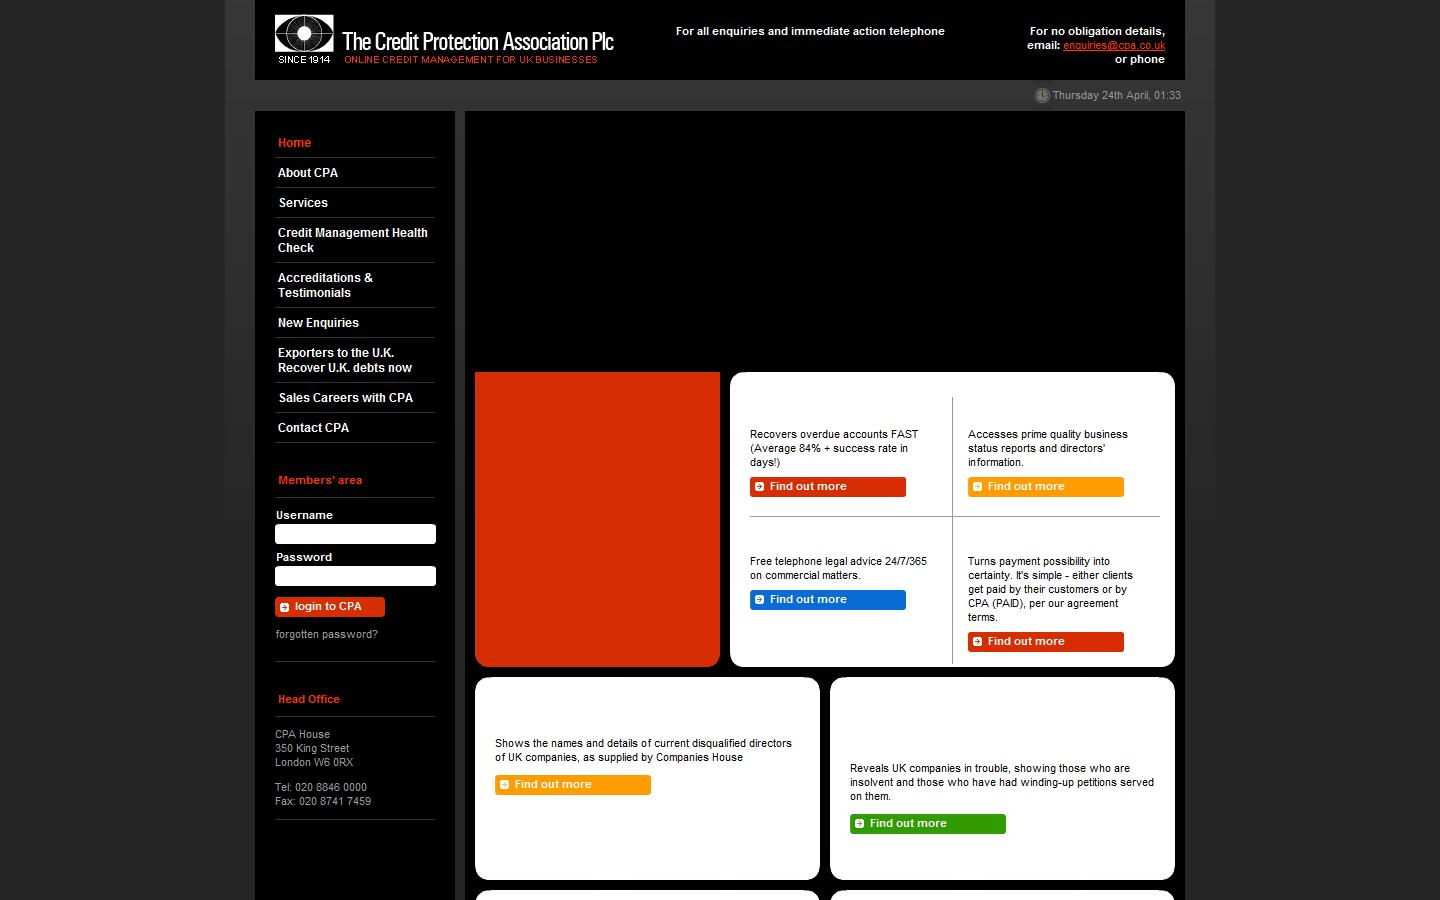
Task: Click into the Password field
Action: [355, 576]
